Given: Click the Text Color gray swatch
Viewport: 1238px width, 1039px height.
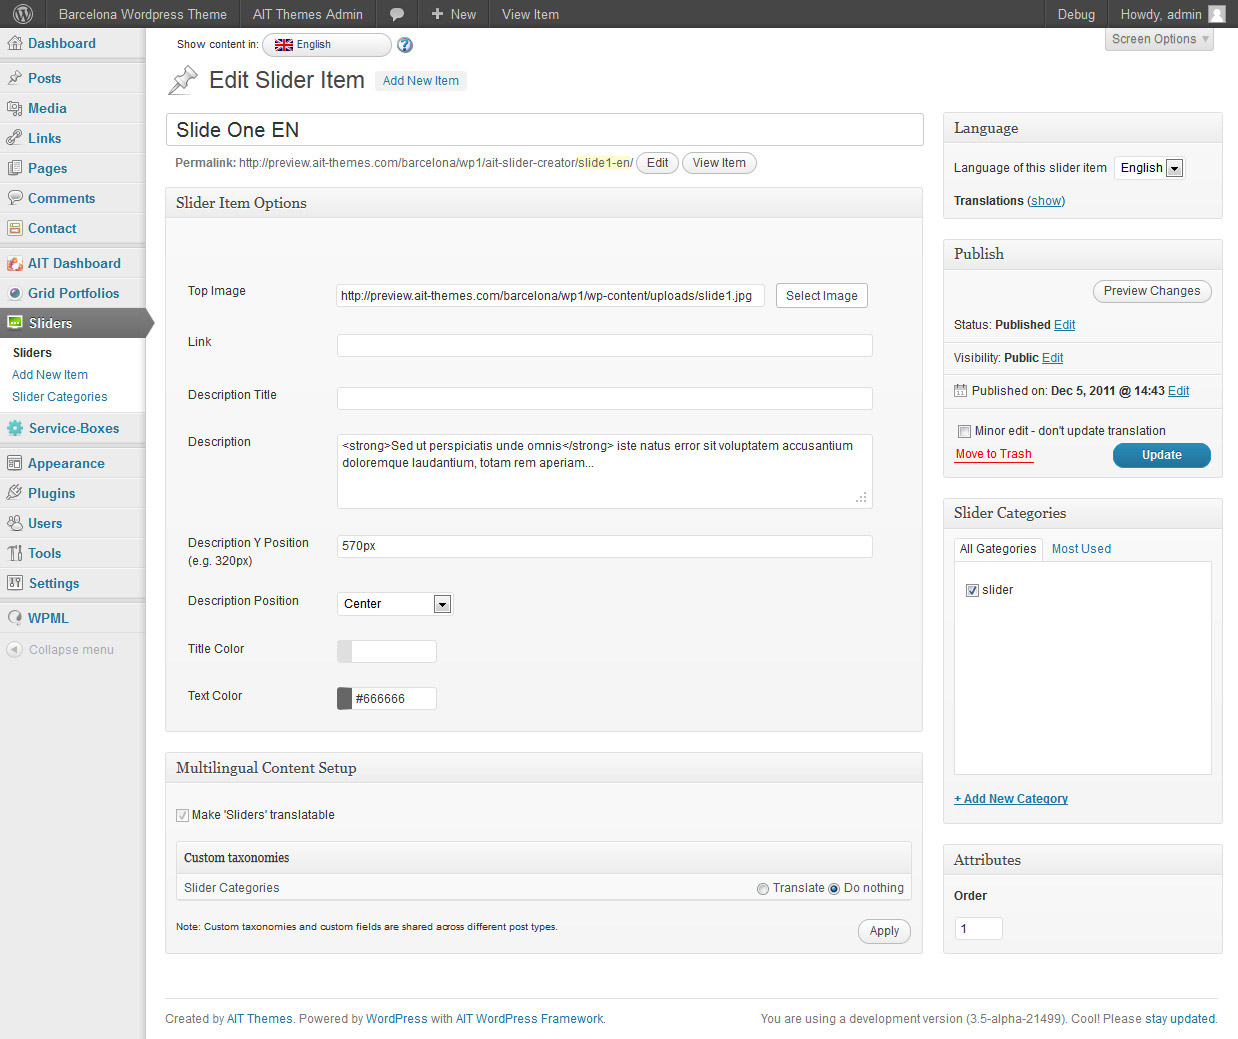Looking at the screenshot, I should pyautogui.click(x=345, y=698).
